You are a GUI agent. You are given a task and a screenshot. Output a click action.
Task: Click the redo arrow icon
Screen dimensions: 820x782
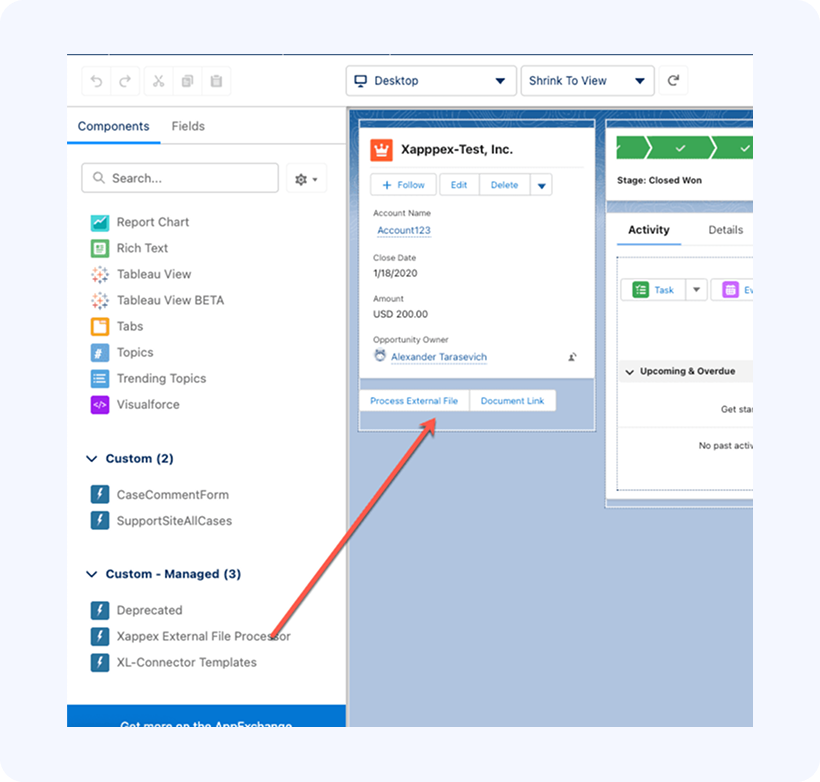(x=125, y=81)
